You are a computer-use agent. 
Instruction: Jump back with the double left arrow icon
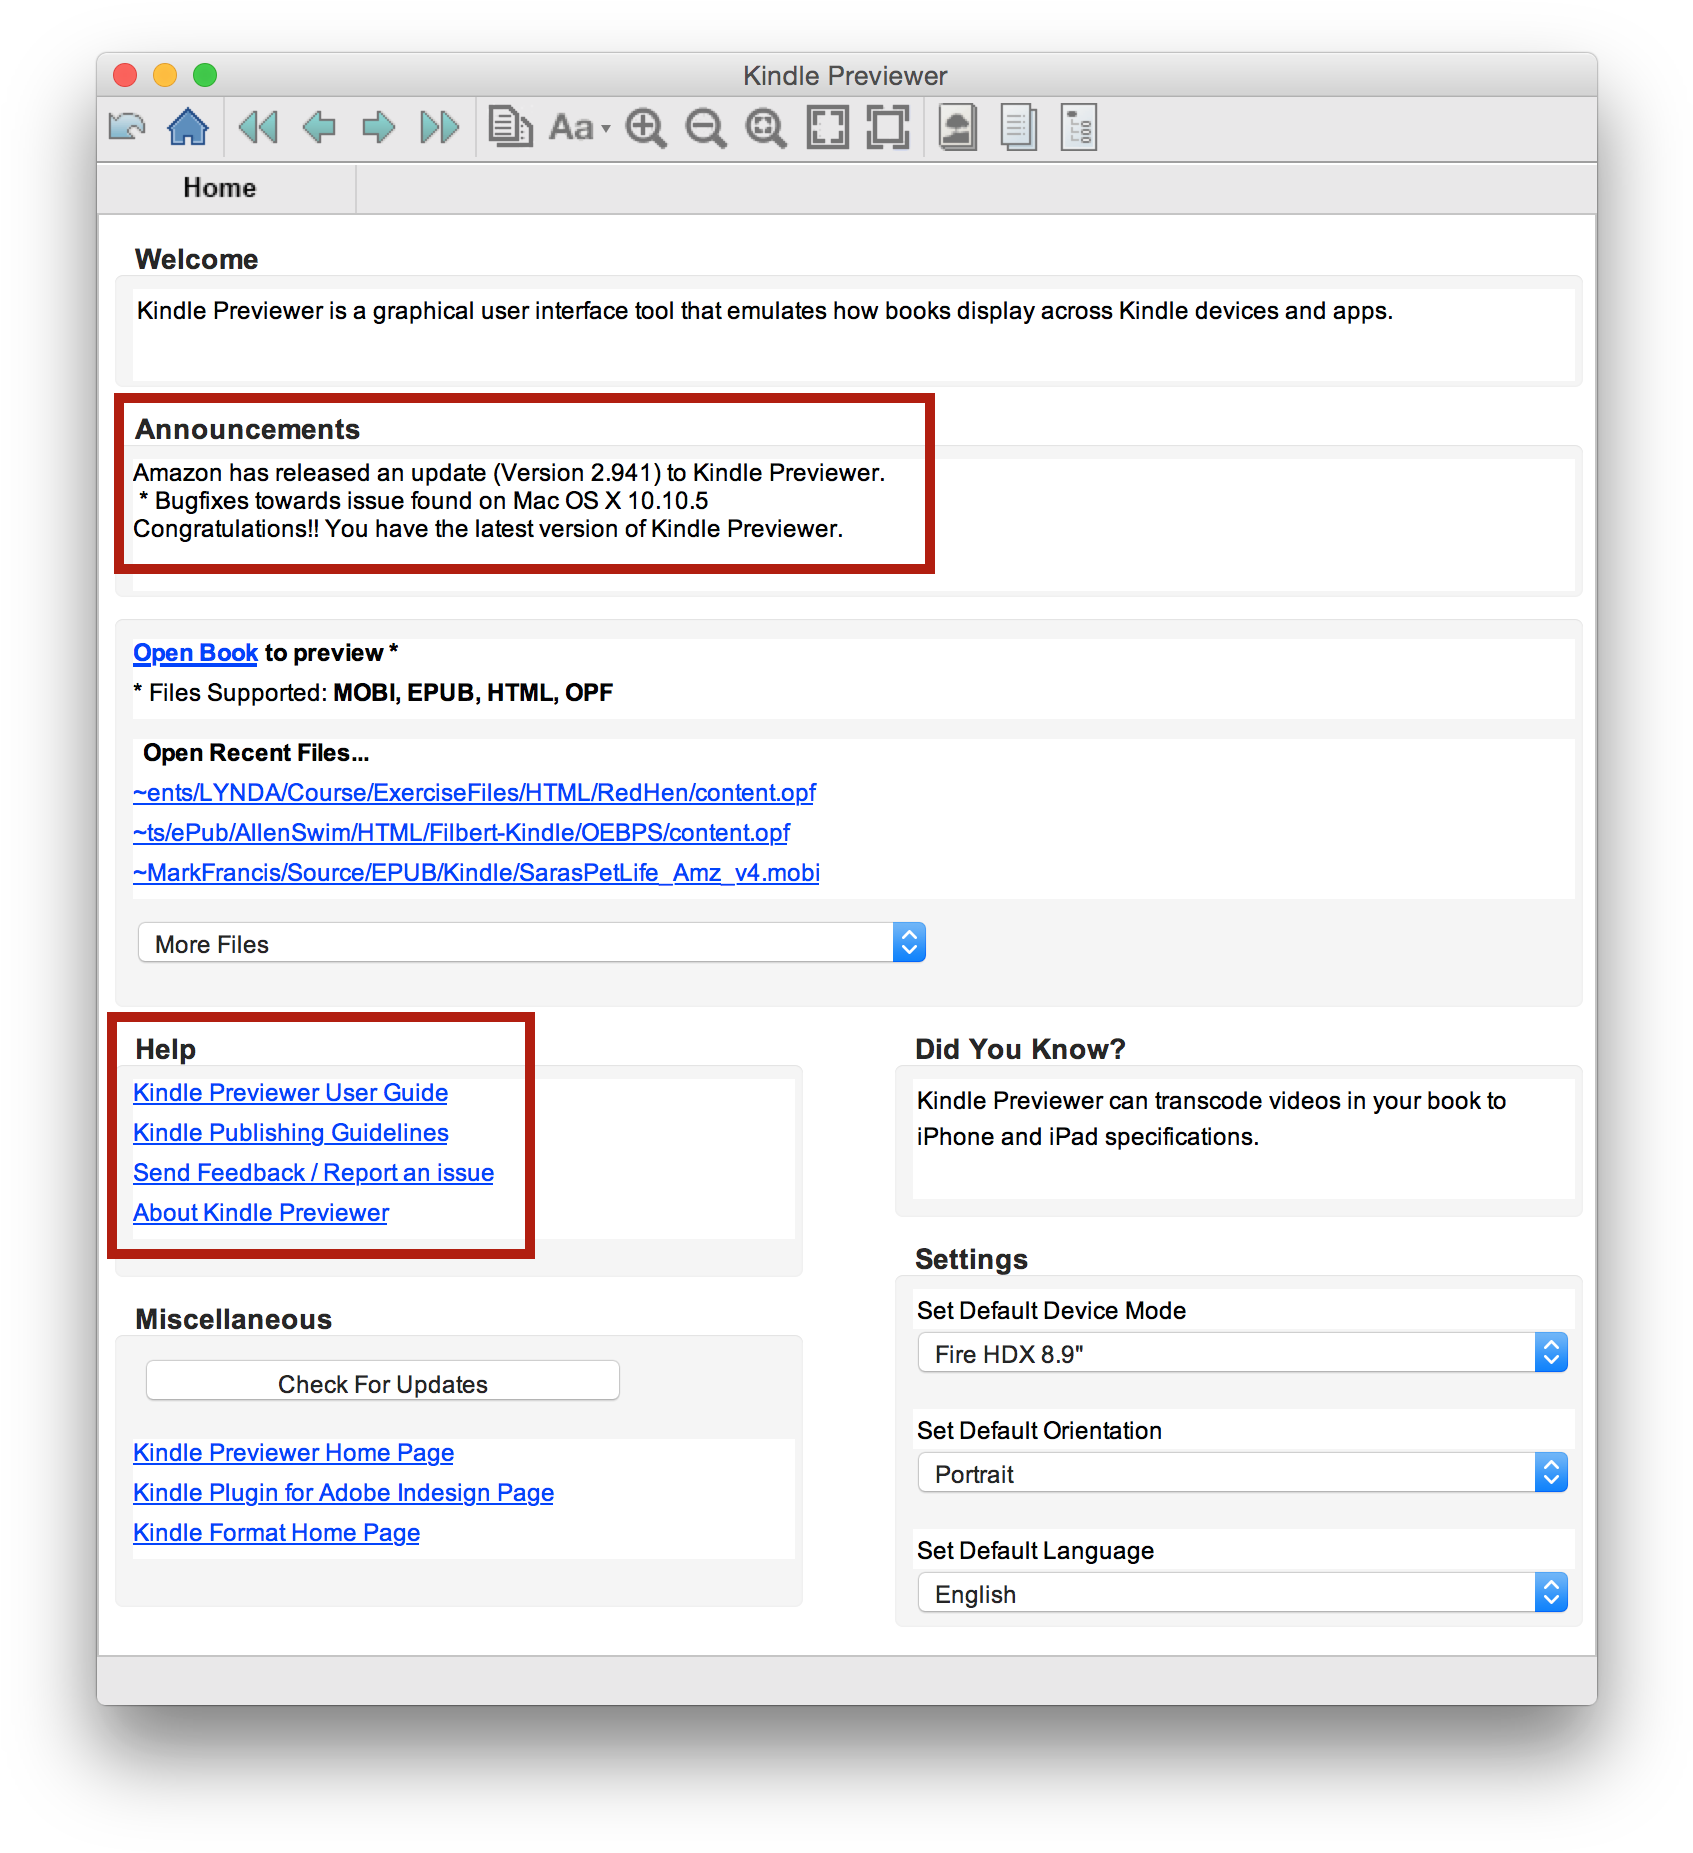point(258,127)
